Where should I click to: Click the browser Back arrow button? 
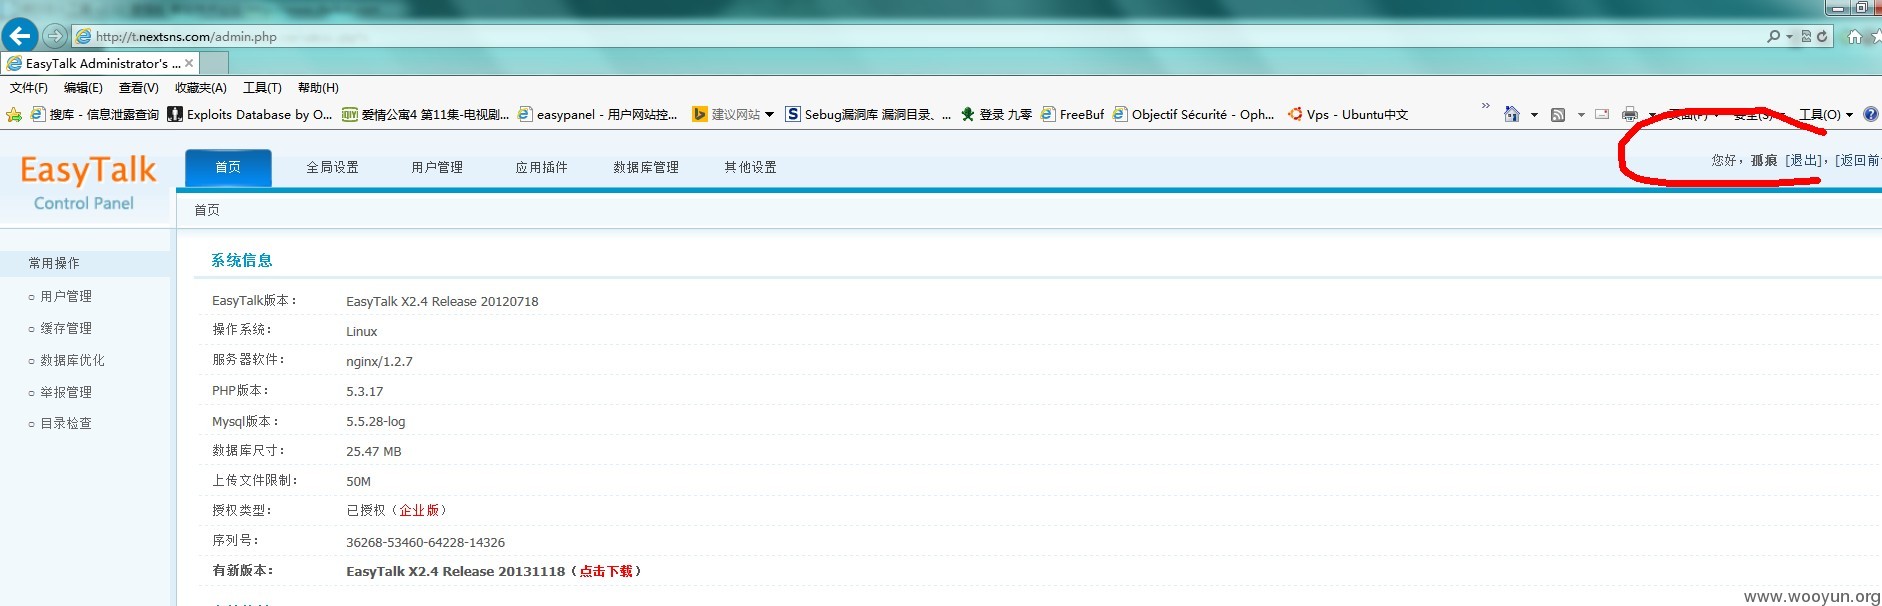coord(19,36)
